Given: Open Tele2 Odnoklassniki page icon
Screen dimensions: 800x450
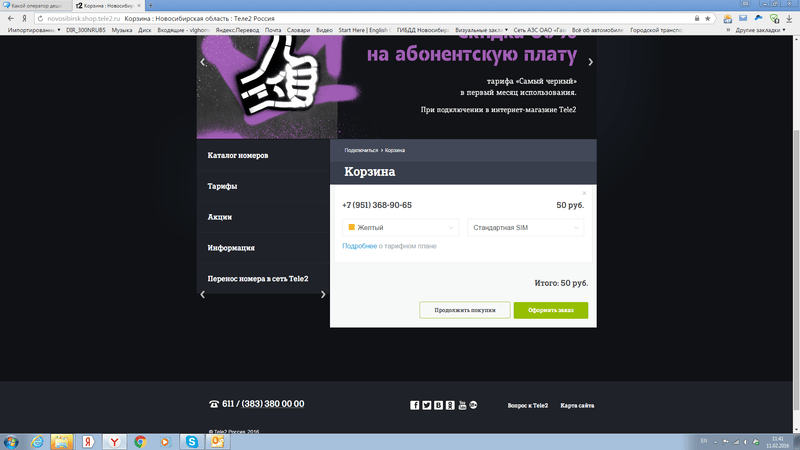Looking at the screenshot, I should coord(450,405).
